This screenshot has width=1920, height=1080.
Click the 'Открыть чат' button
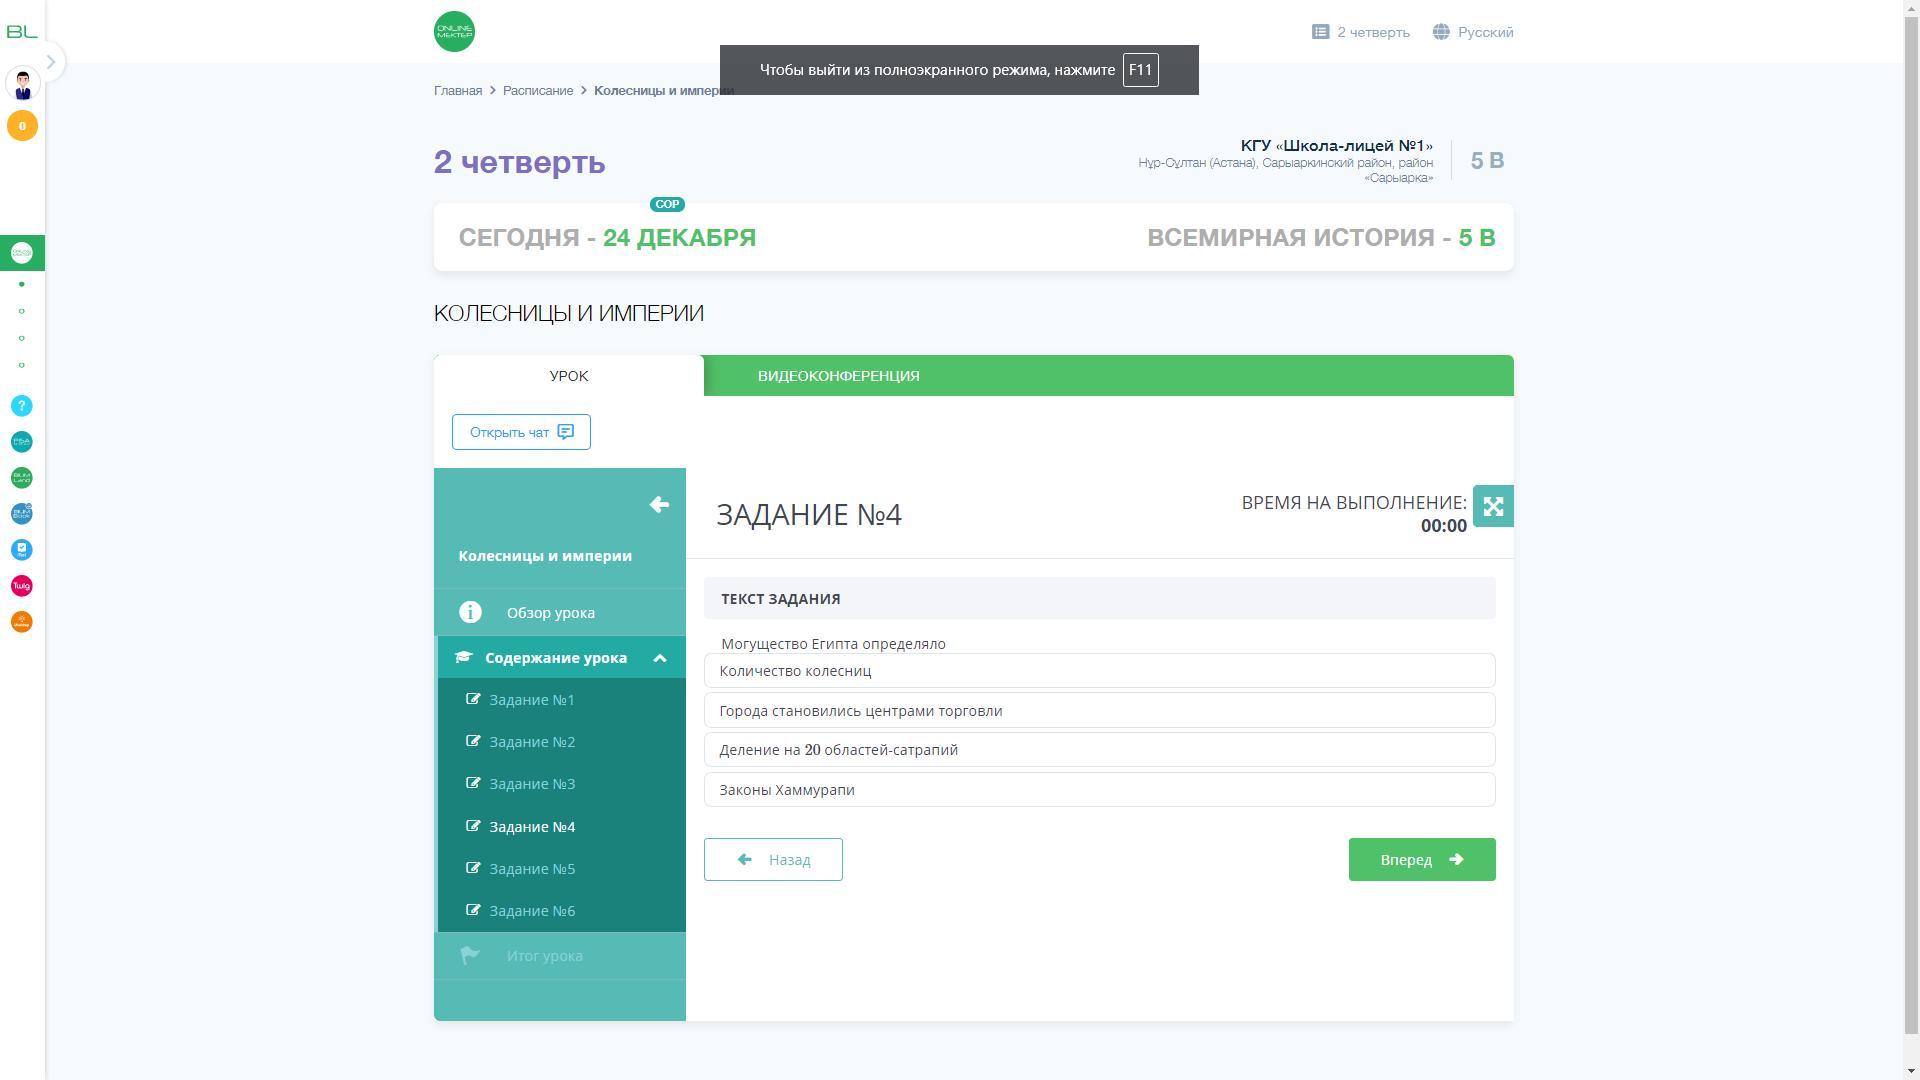click(521, 432)
